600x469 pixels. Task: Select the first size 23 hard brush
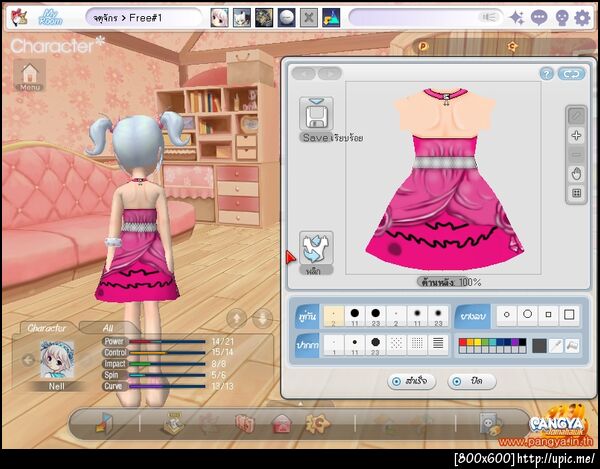(375, 316)
